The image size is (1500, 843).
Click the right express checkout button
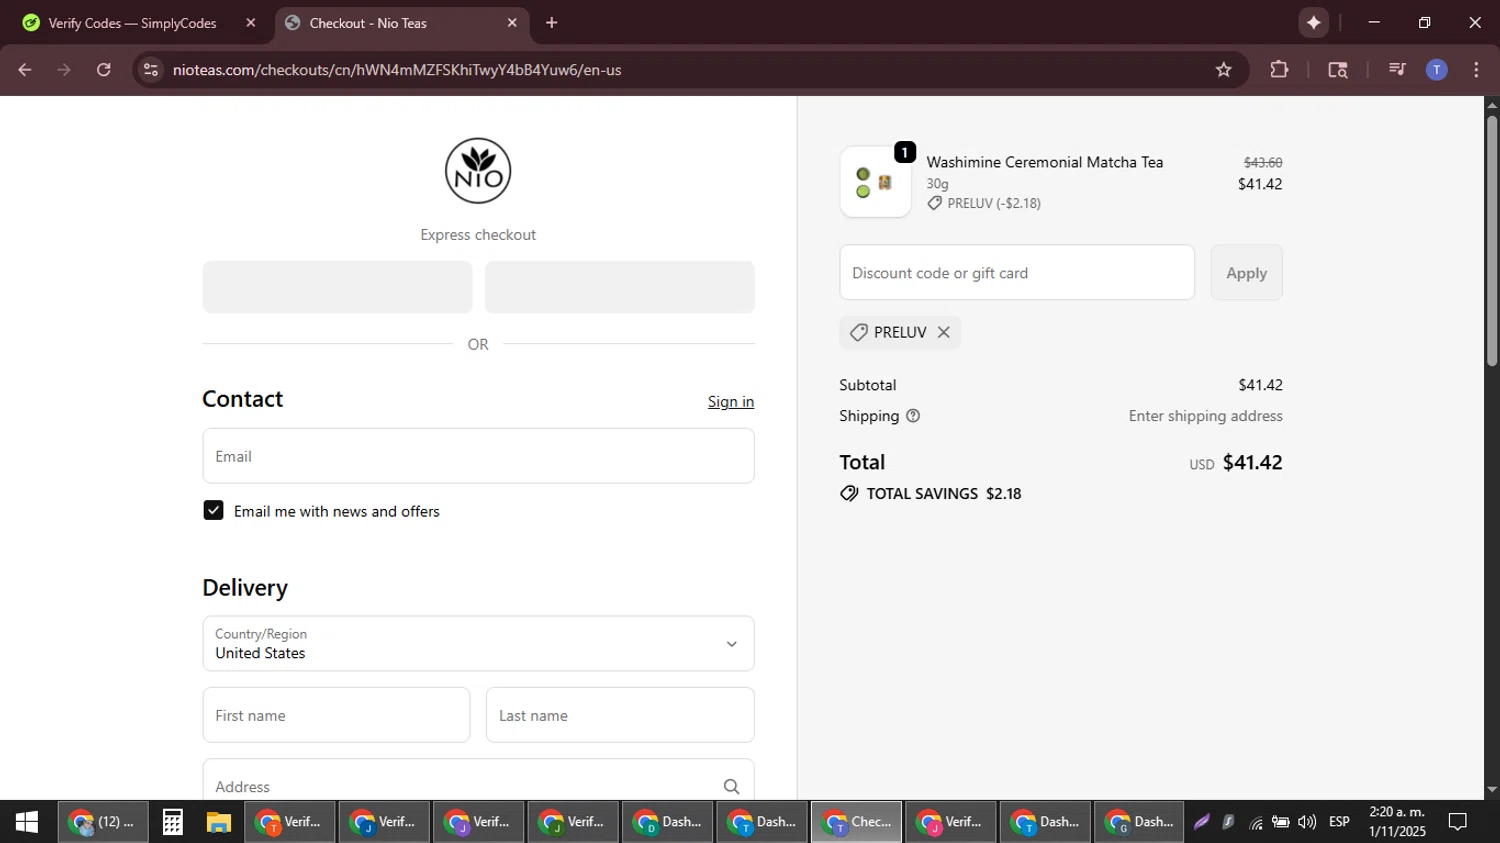[620, 287]
